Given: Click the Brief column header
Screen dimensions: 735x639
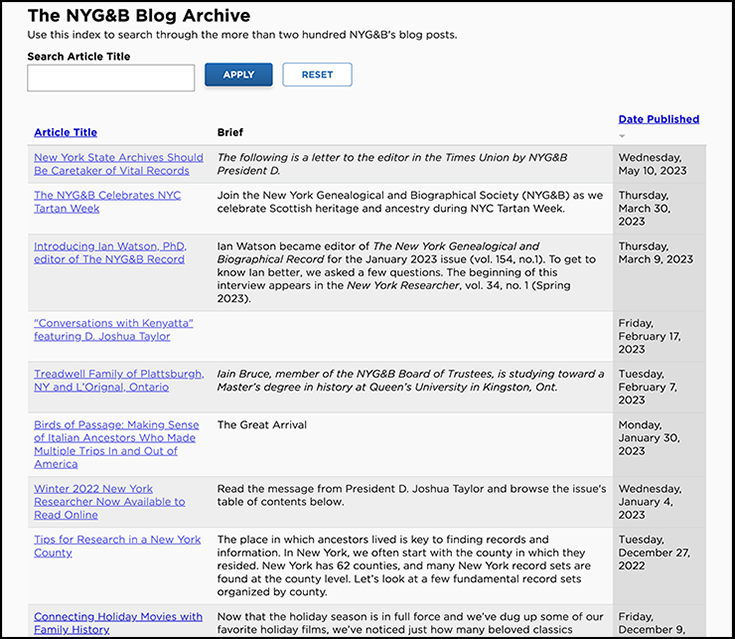Looking at the screenshot, I should 230,132.
